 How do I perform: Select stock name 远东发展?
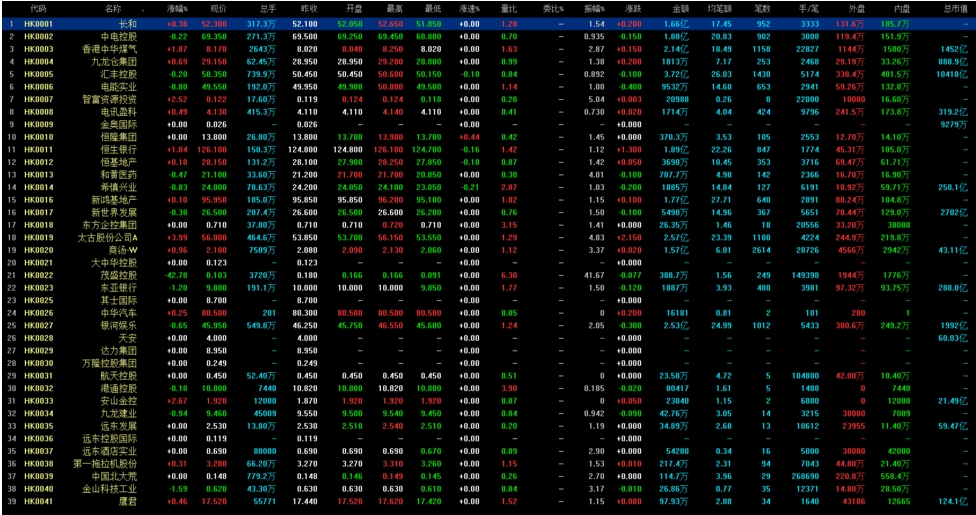click(119, 426)
